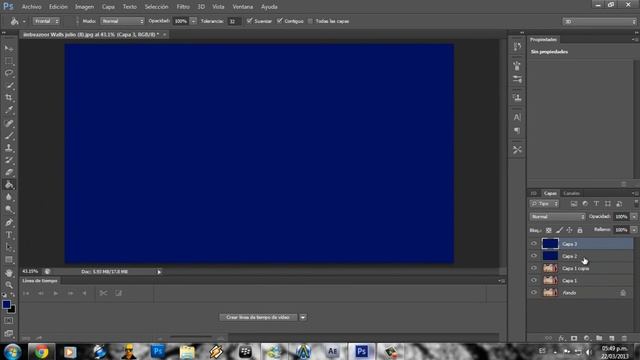The height and width of the screenshot is (360, 640).
Task: Open the Relleno fill arrow
Action: (x=634, y=230)
